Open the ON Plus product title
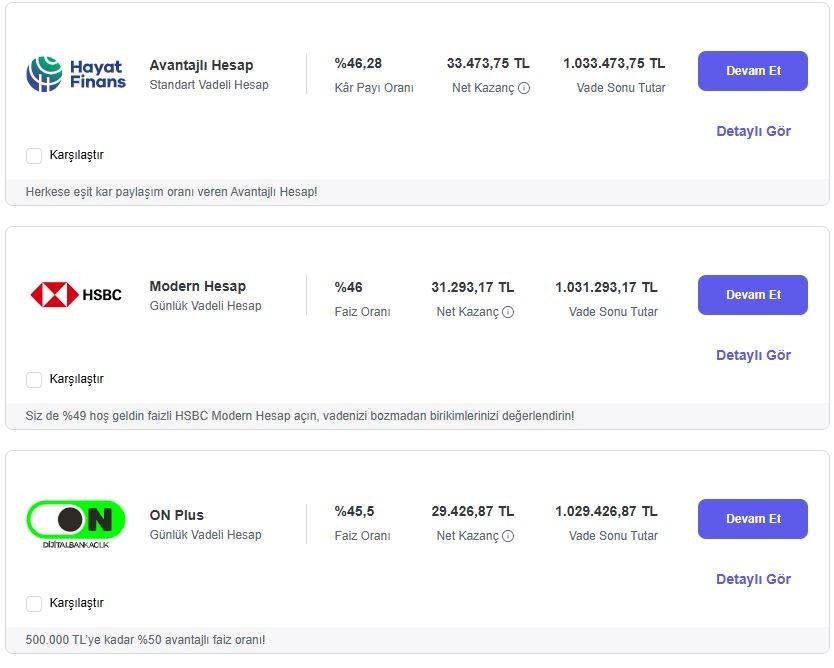 tap(176, 515)
